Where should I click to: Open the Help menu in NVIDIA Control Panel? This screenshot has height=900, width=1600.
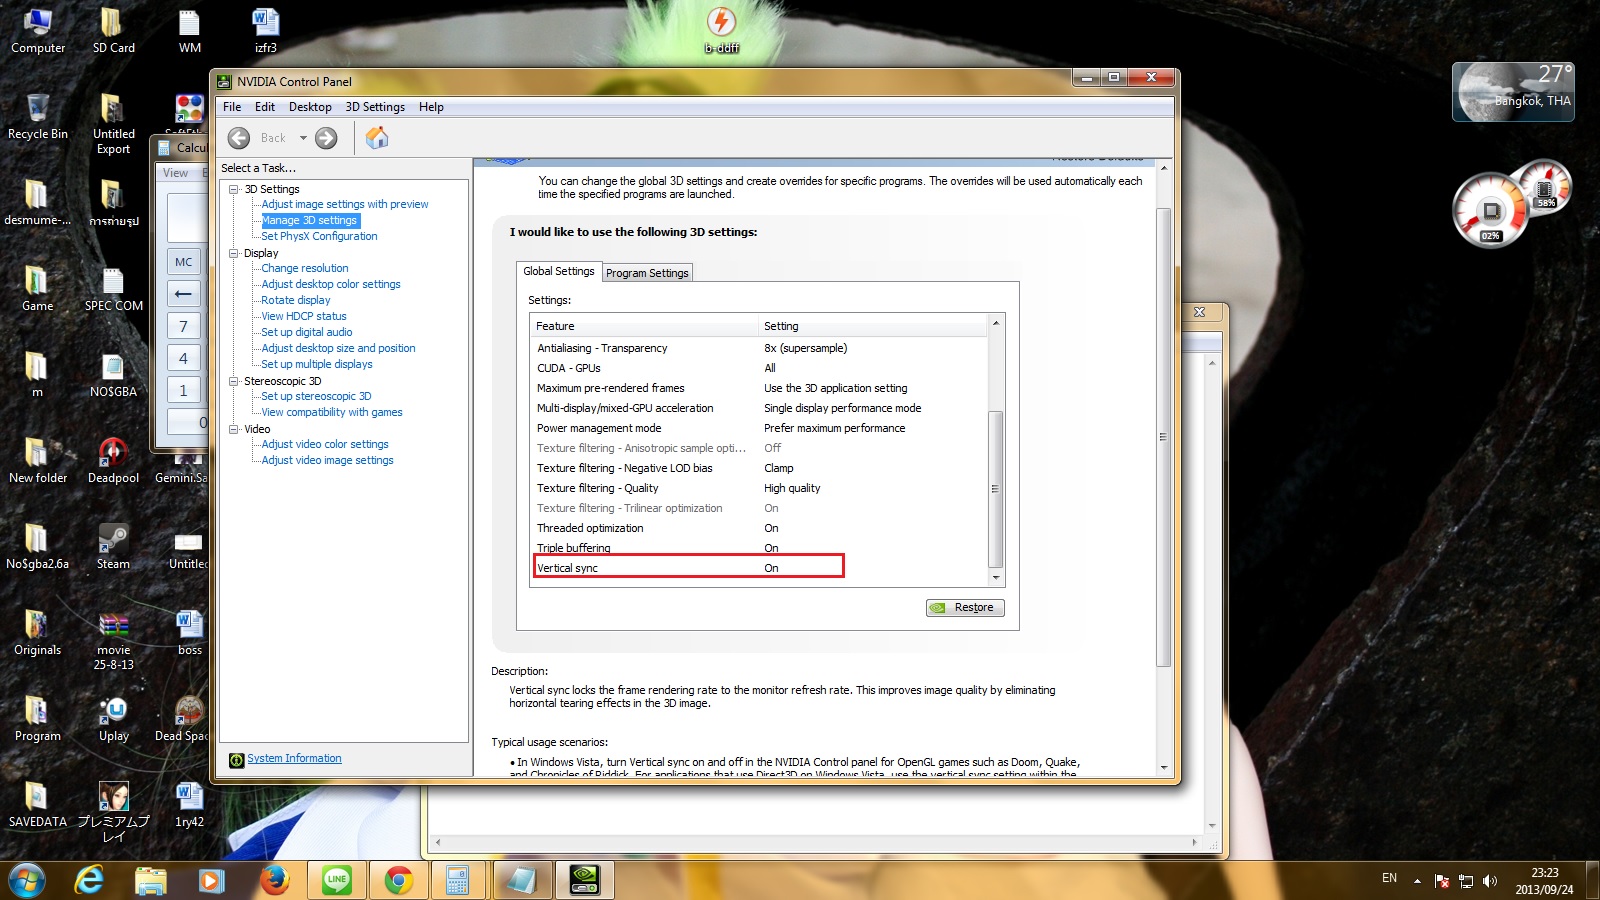(431, 107)
